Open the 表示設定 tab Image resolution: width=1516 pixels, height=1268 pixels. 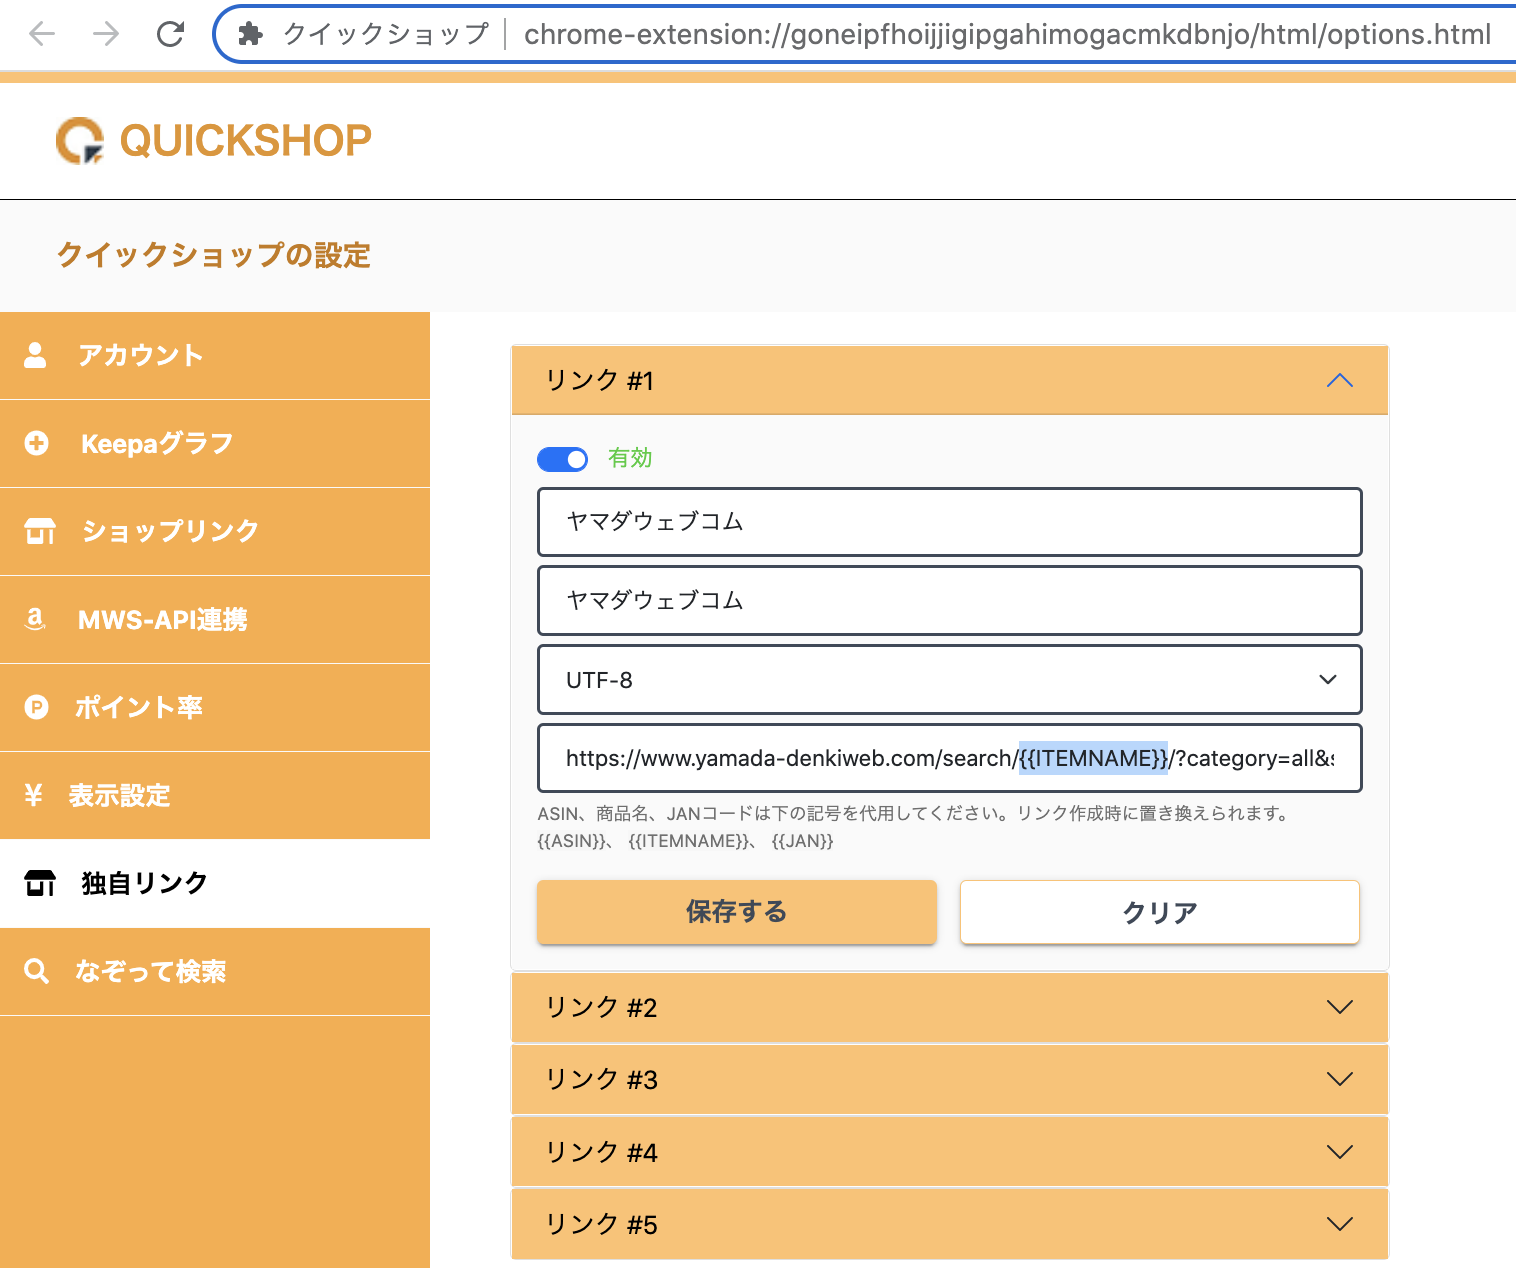pyautogui.click(x=215, y=796)
